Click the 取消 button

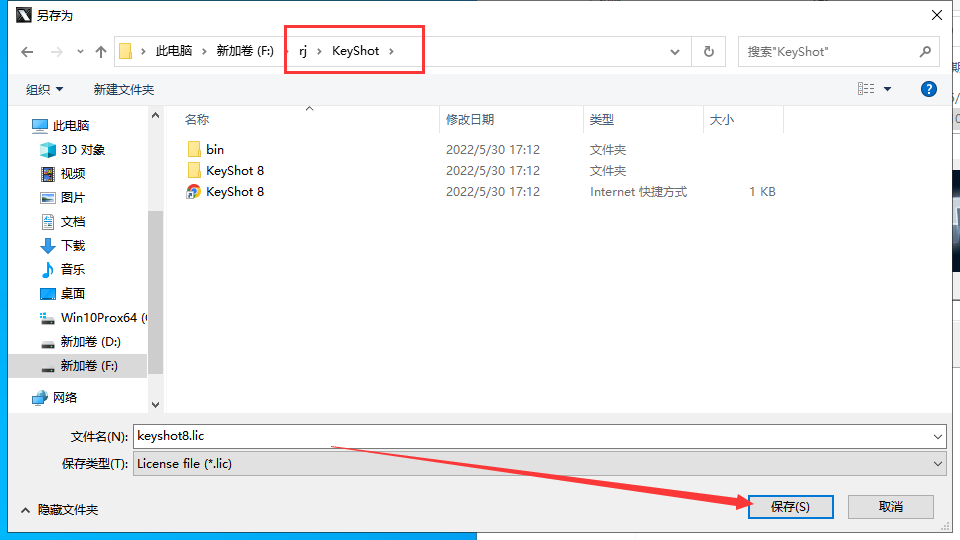(x=891, y=507)
